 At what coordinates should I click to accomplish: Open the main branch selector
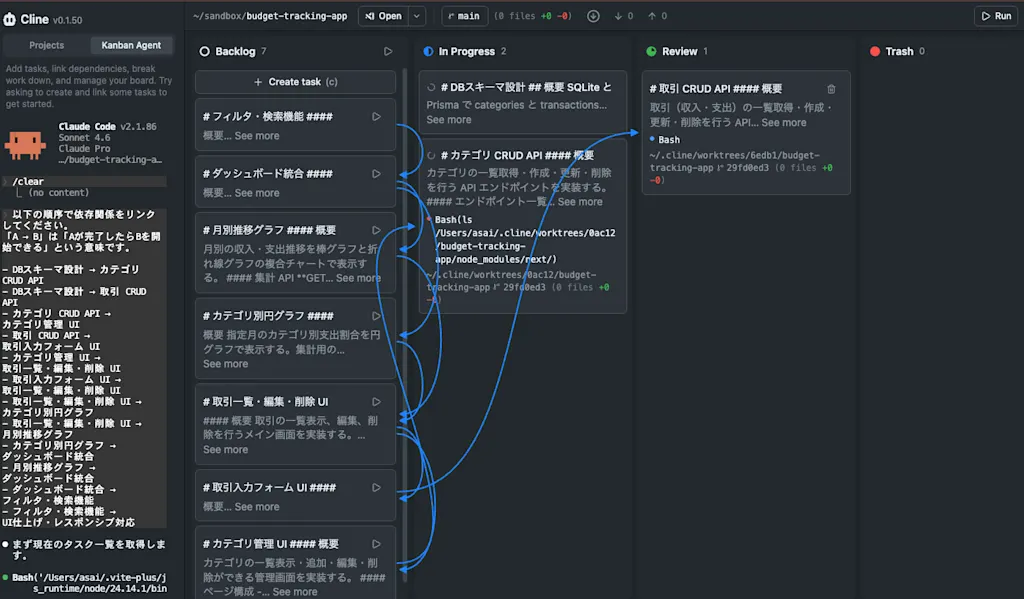pyautogui.click(x=464, y=16)
